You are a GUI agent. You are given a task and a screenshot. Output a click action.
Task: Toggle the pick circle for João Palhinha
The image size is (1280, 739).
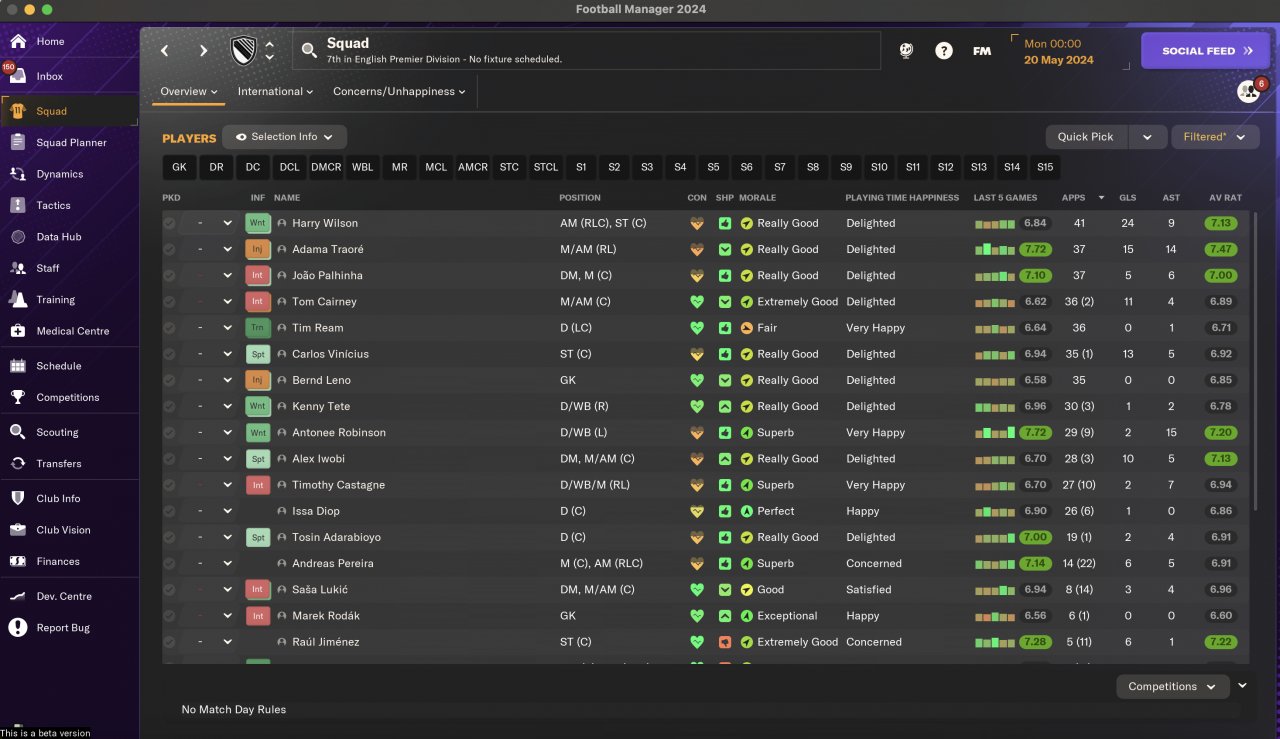pyautogui.click(x=169, y=275)
